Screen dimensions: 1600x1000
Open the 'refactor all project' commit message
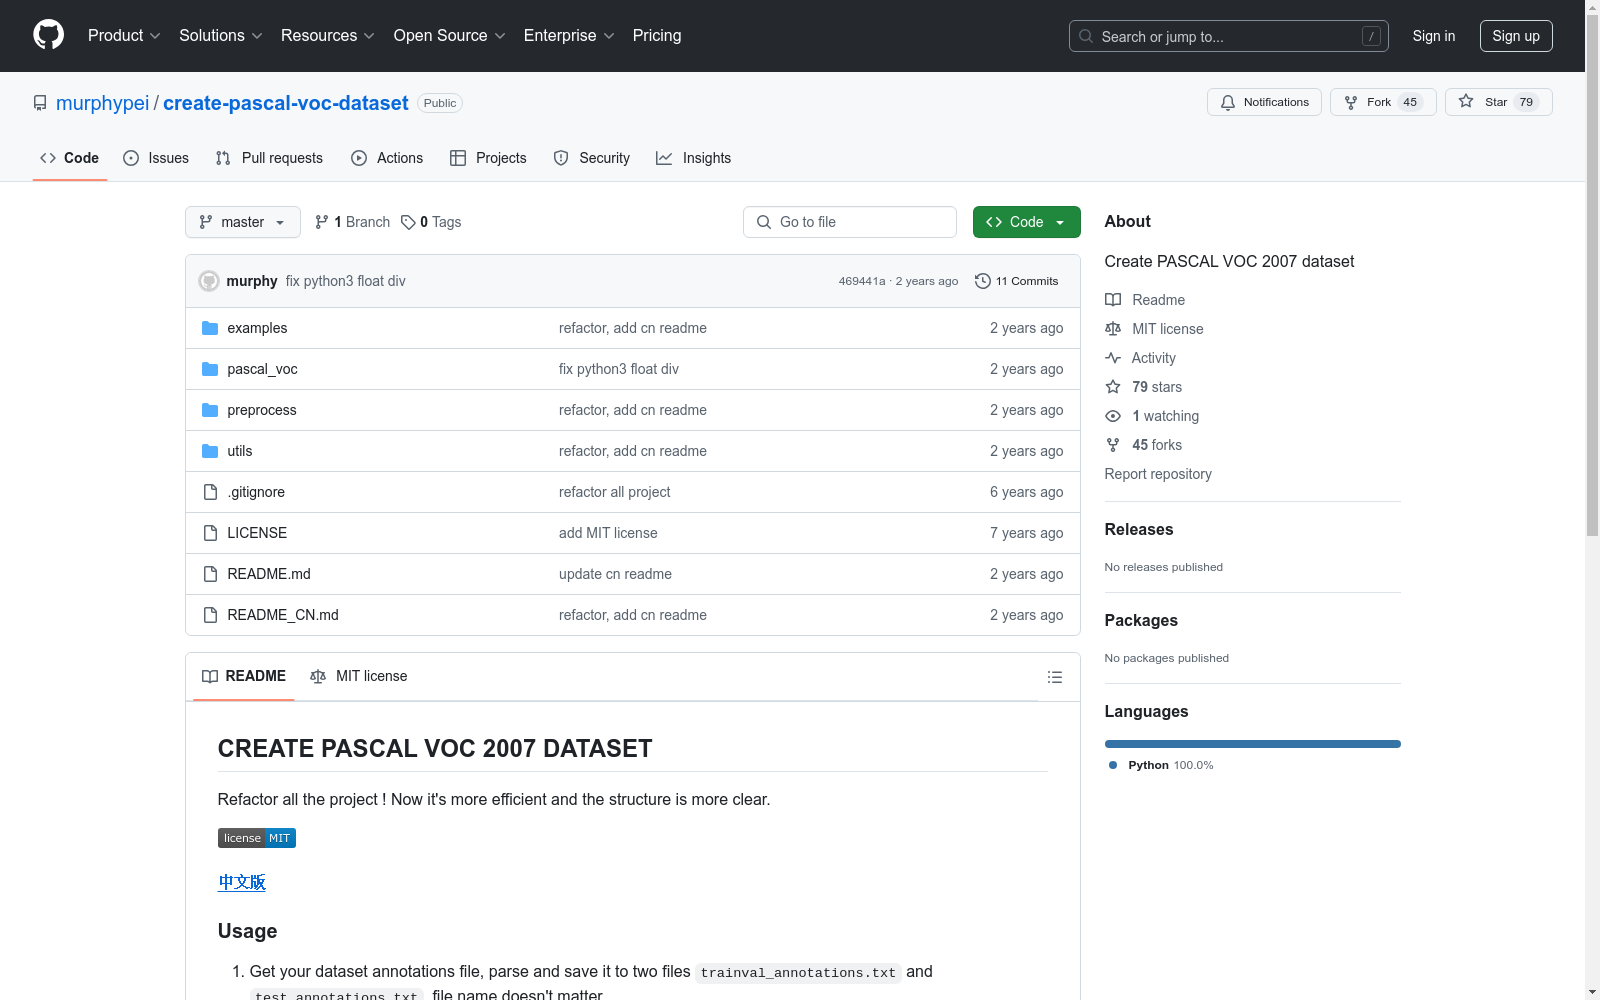[x=615, y=492]
